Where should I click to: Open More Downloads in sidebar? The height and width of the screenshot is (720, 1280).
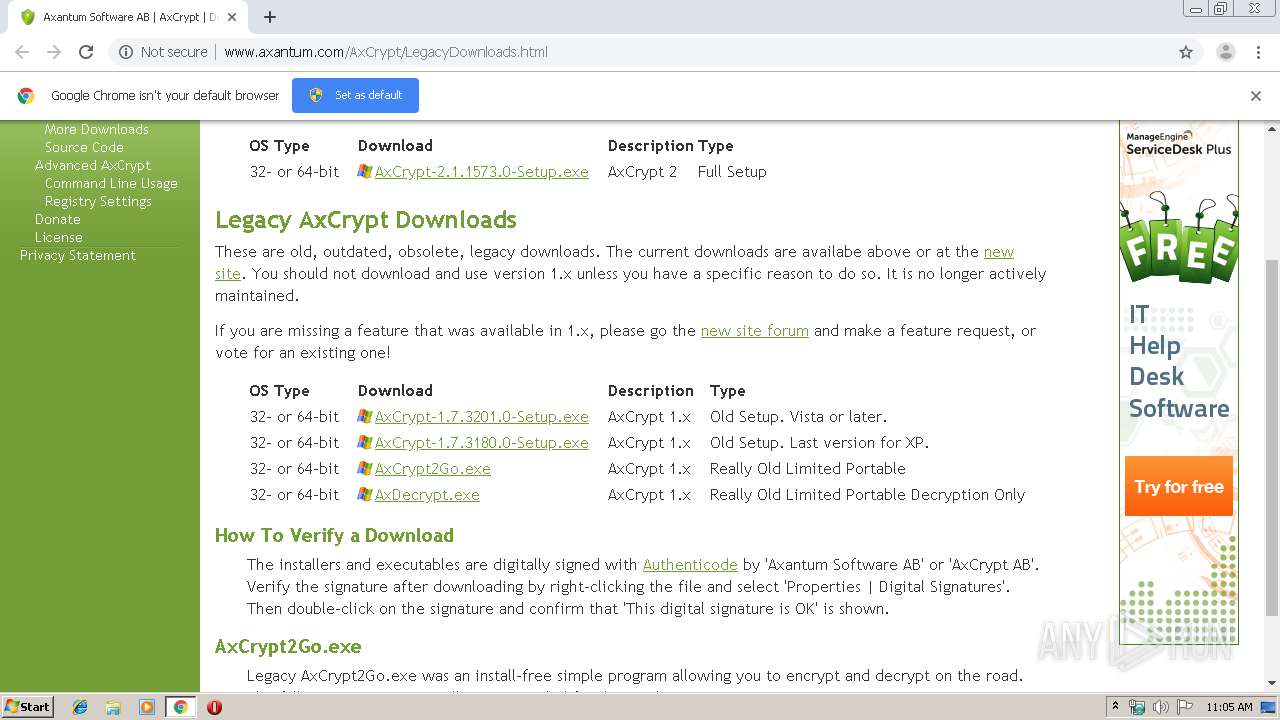click(x=96, y=130)
